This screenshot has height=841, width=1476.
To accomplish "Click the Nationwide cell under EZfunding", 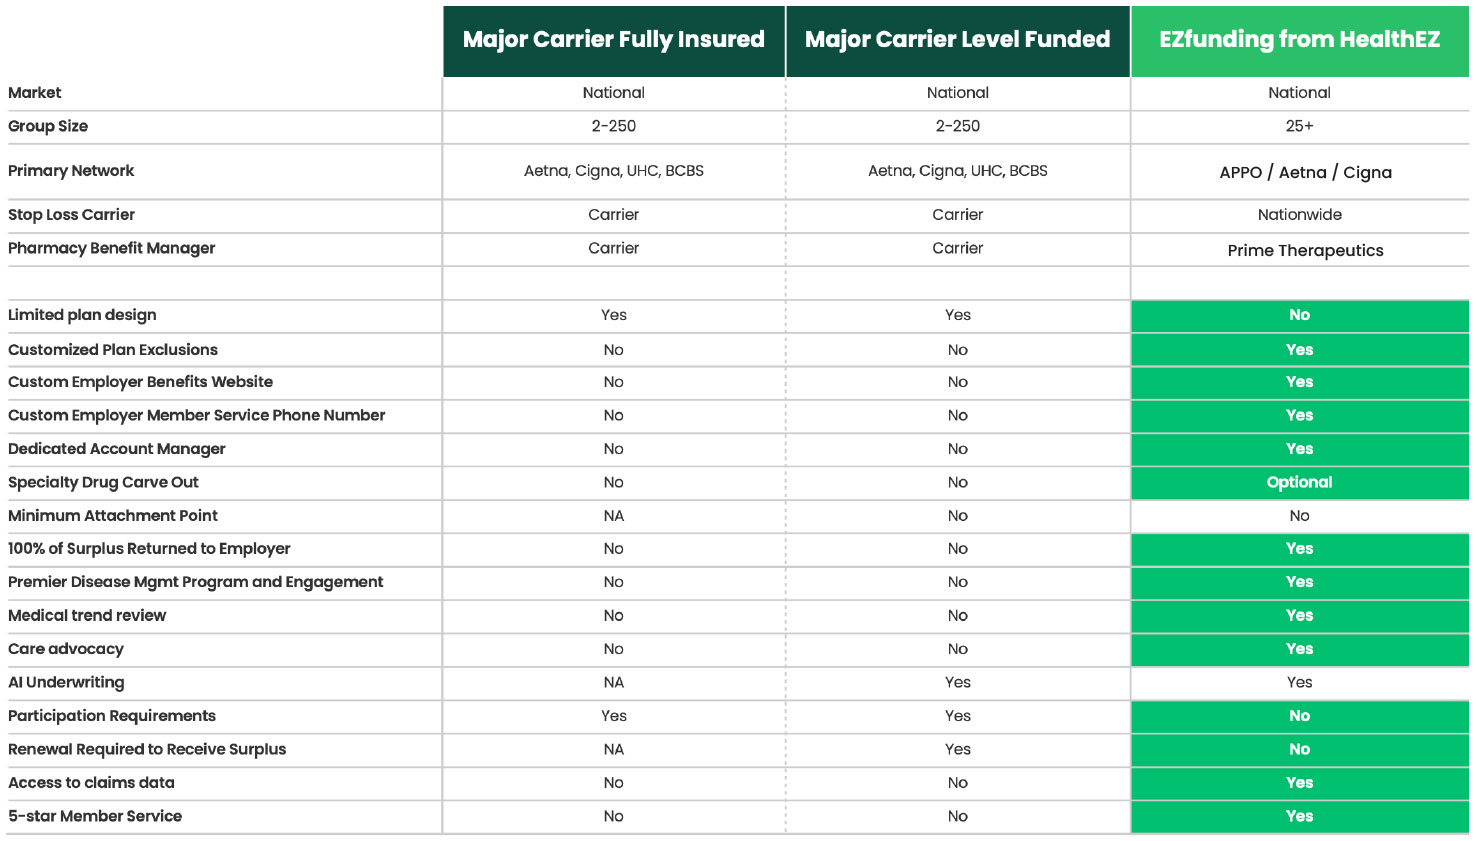I will (x=1299, y=214).
